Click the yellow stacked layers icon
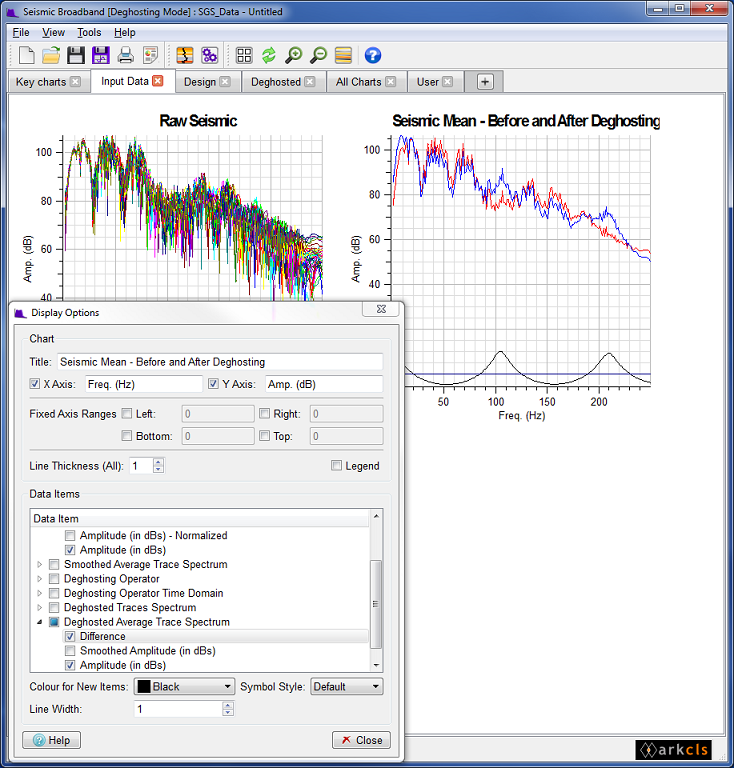Image resolution: width=734 pixels, height=768 pixels. [343, 55]
